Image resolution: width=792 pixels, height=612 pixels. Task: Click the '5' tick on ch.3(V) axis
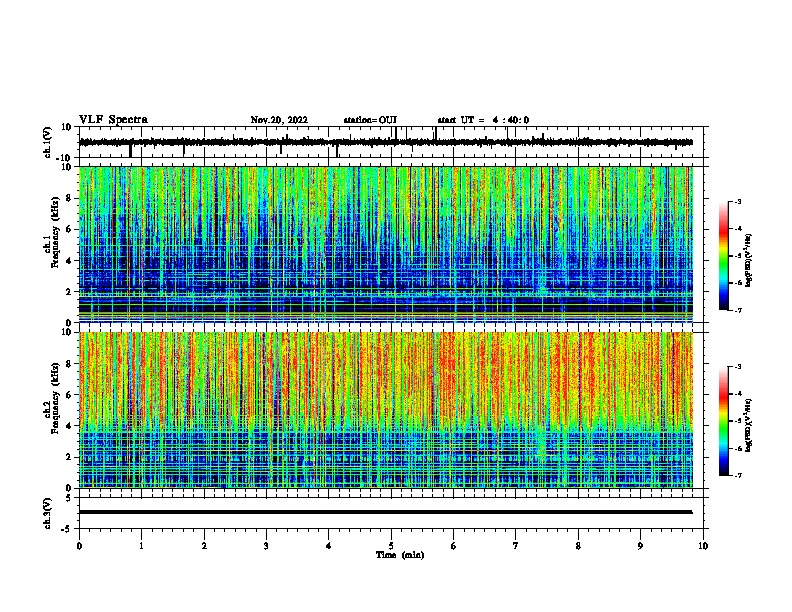(69, 498)
